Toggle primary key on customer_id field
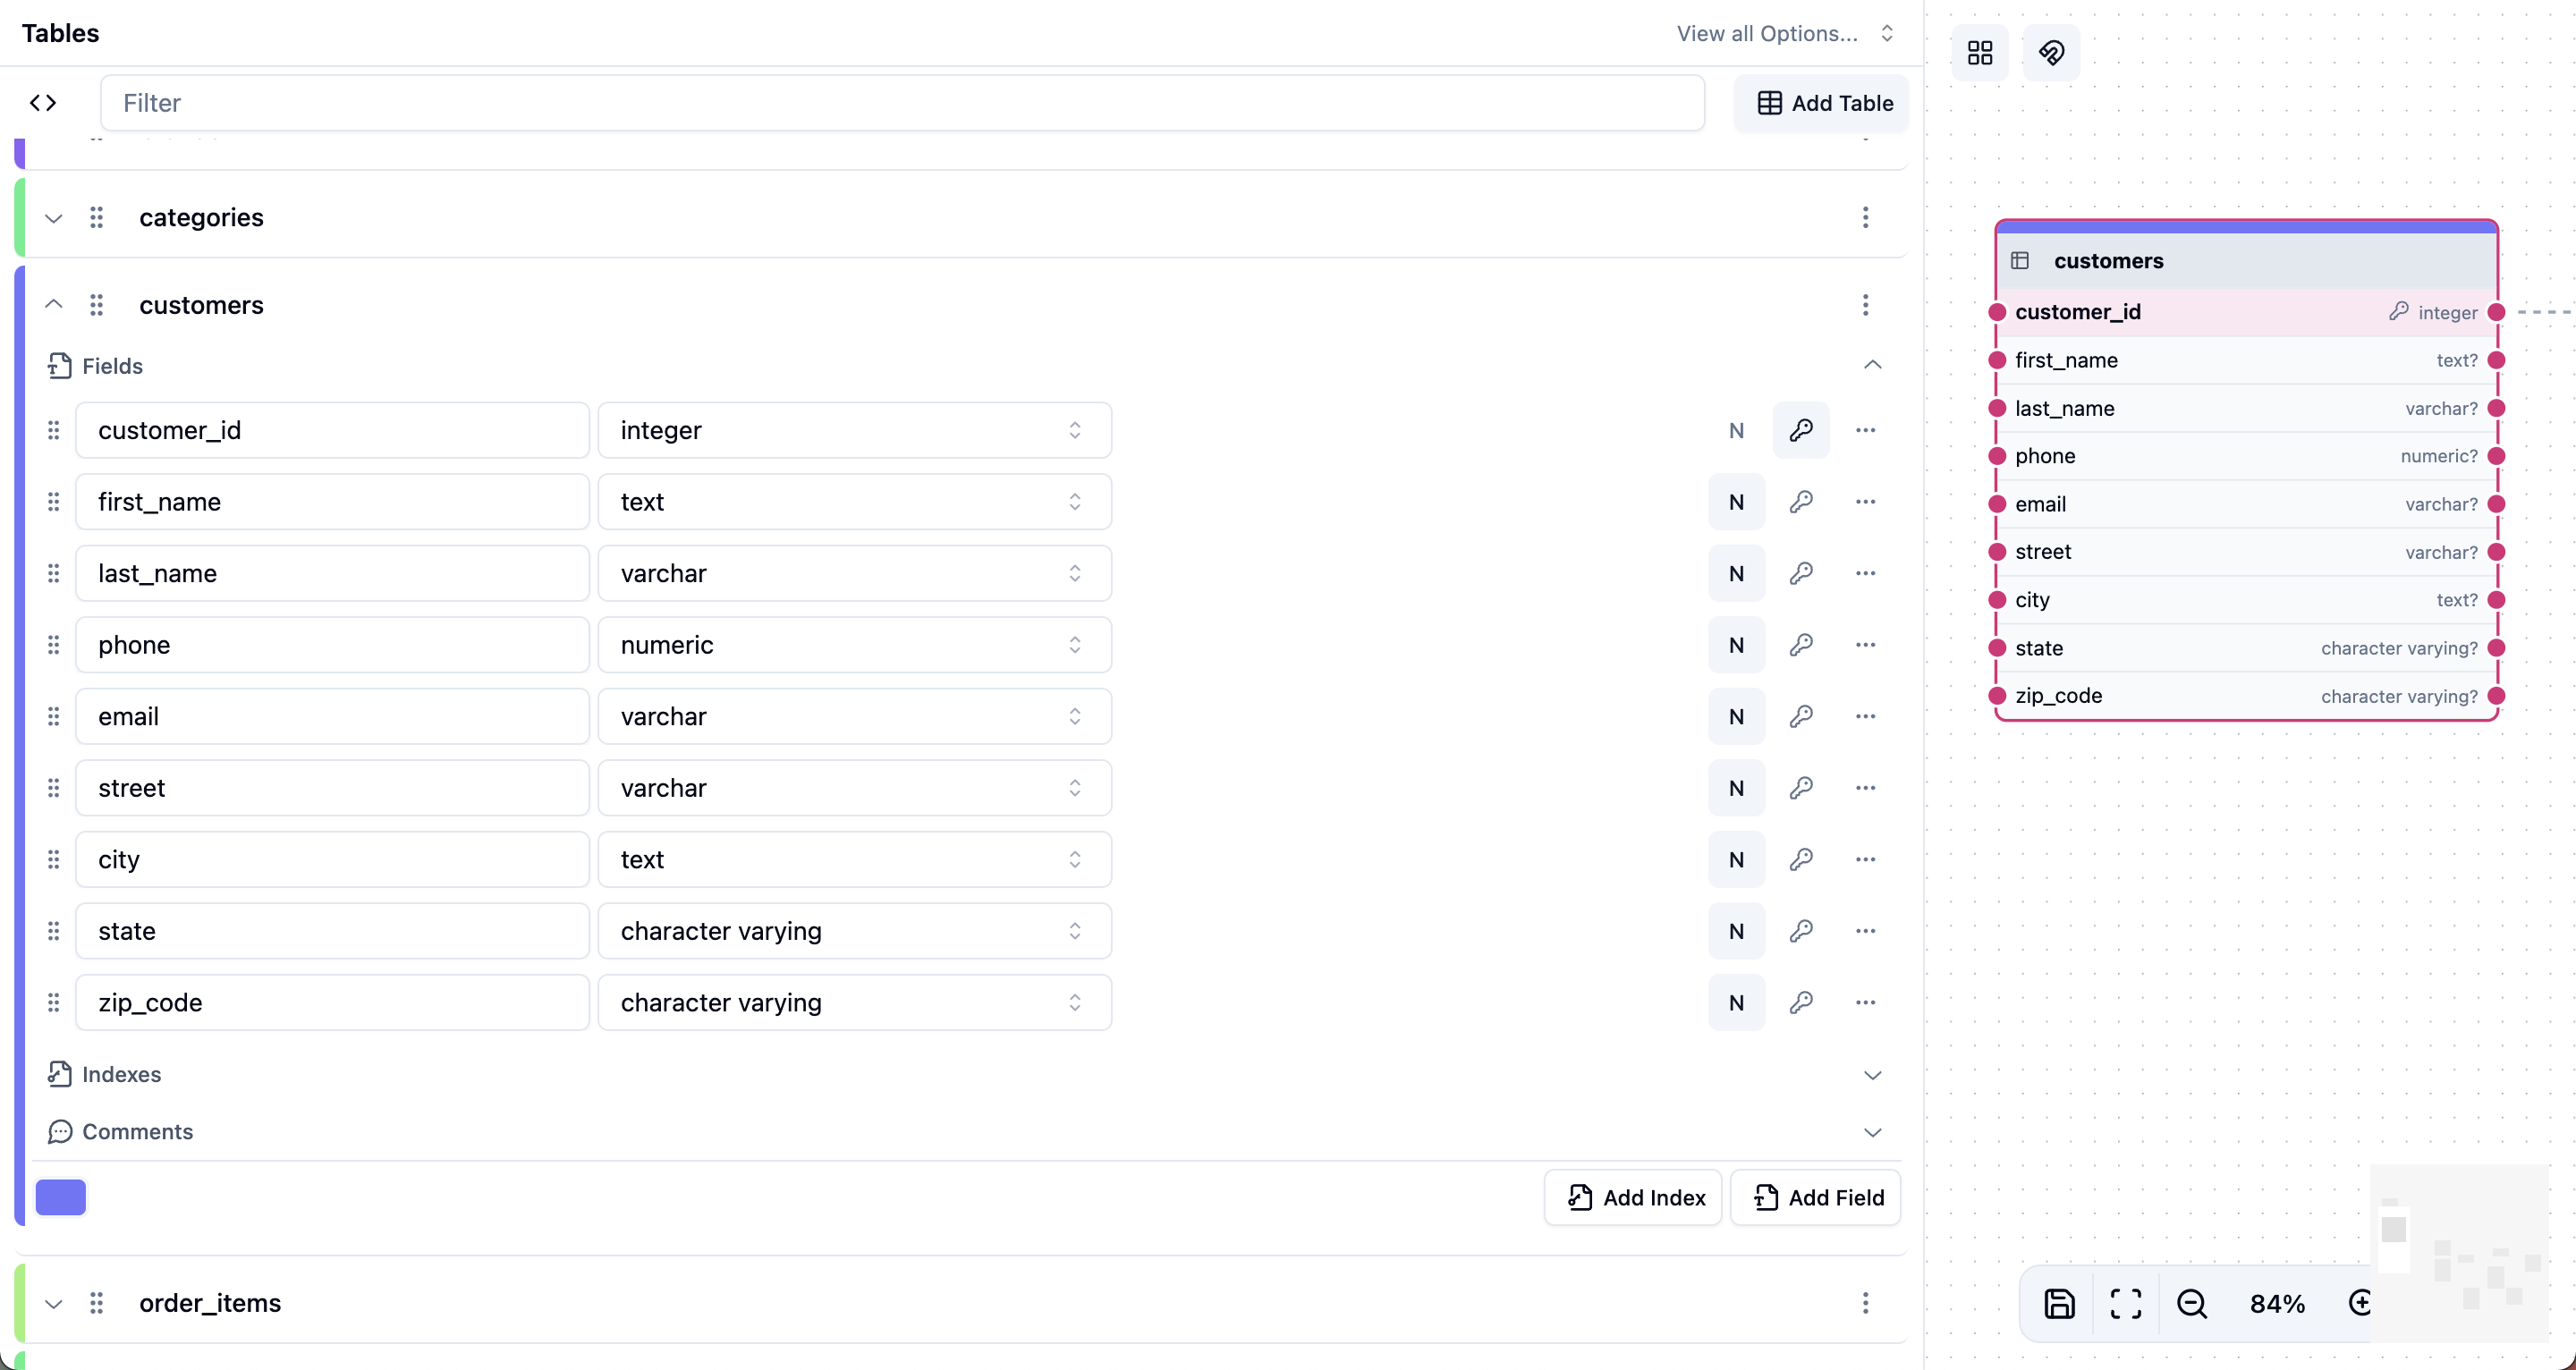 [1800, 430]
